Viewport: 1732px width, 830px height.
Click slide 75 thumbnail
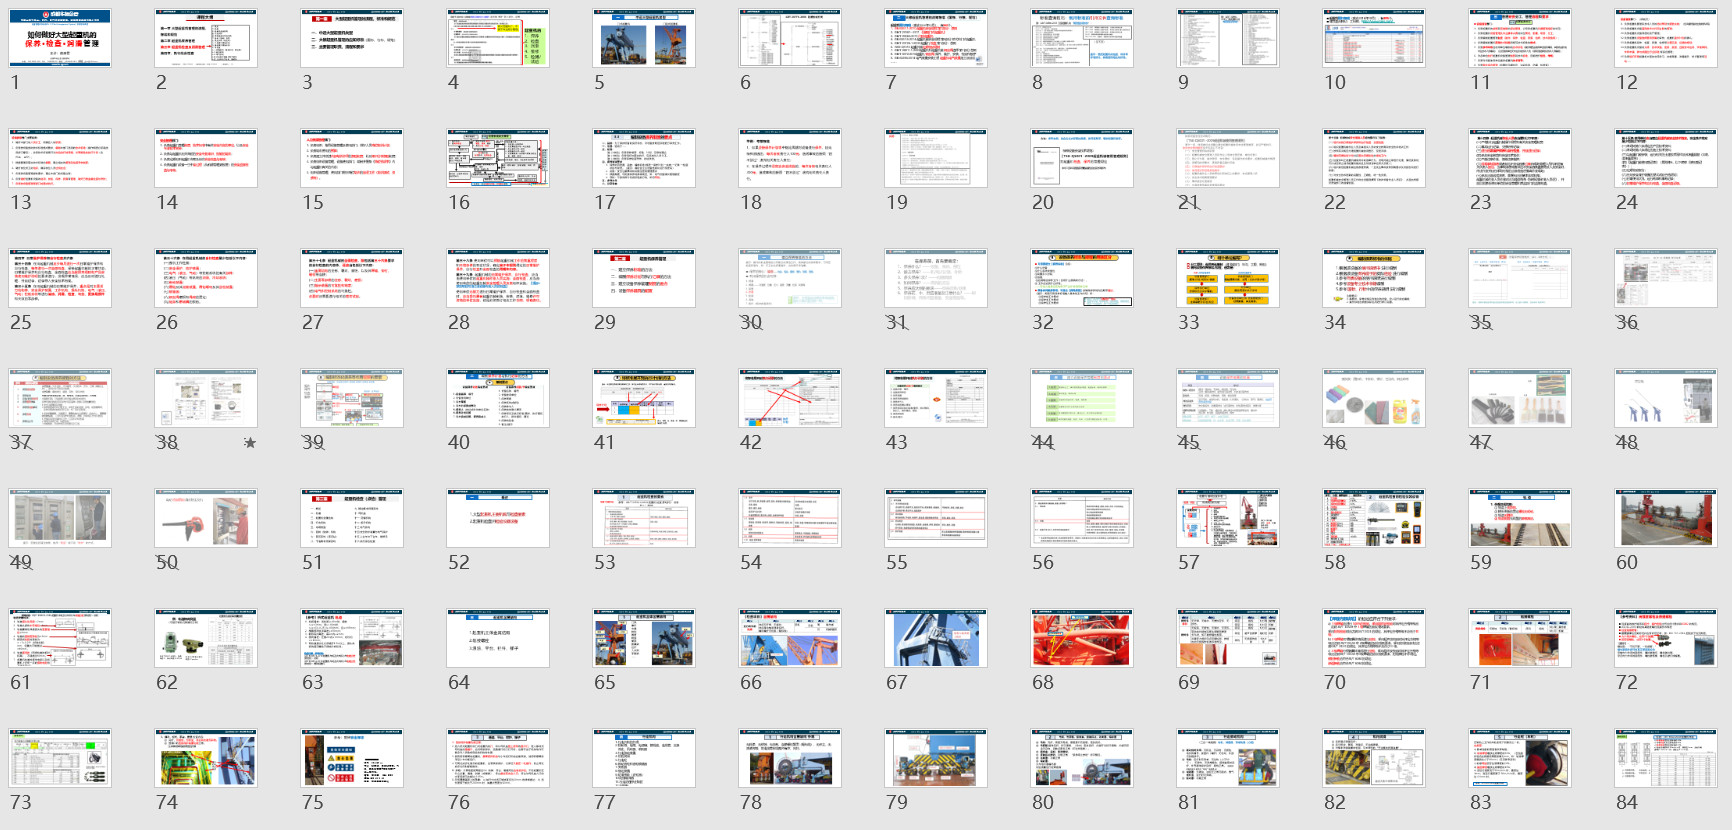352,759
